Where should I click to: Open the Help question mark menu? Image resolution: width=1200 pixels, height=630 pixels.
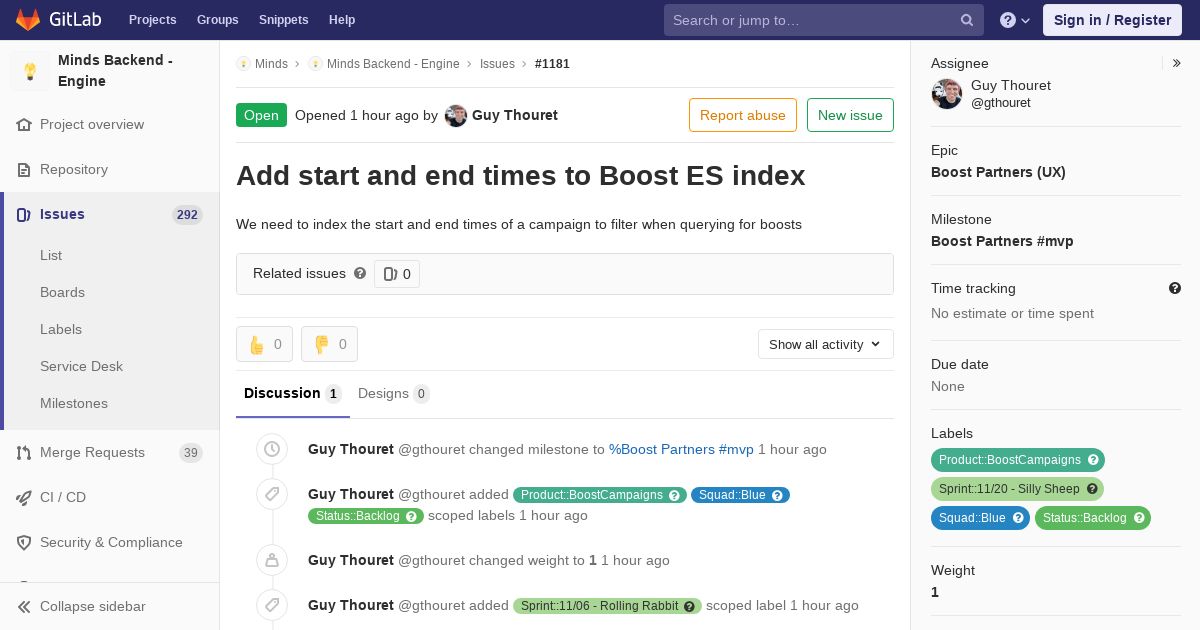pyautogui.click(x=1015, y=20)
